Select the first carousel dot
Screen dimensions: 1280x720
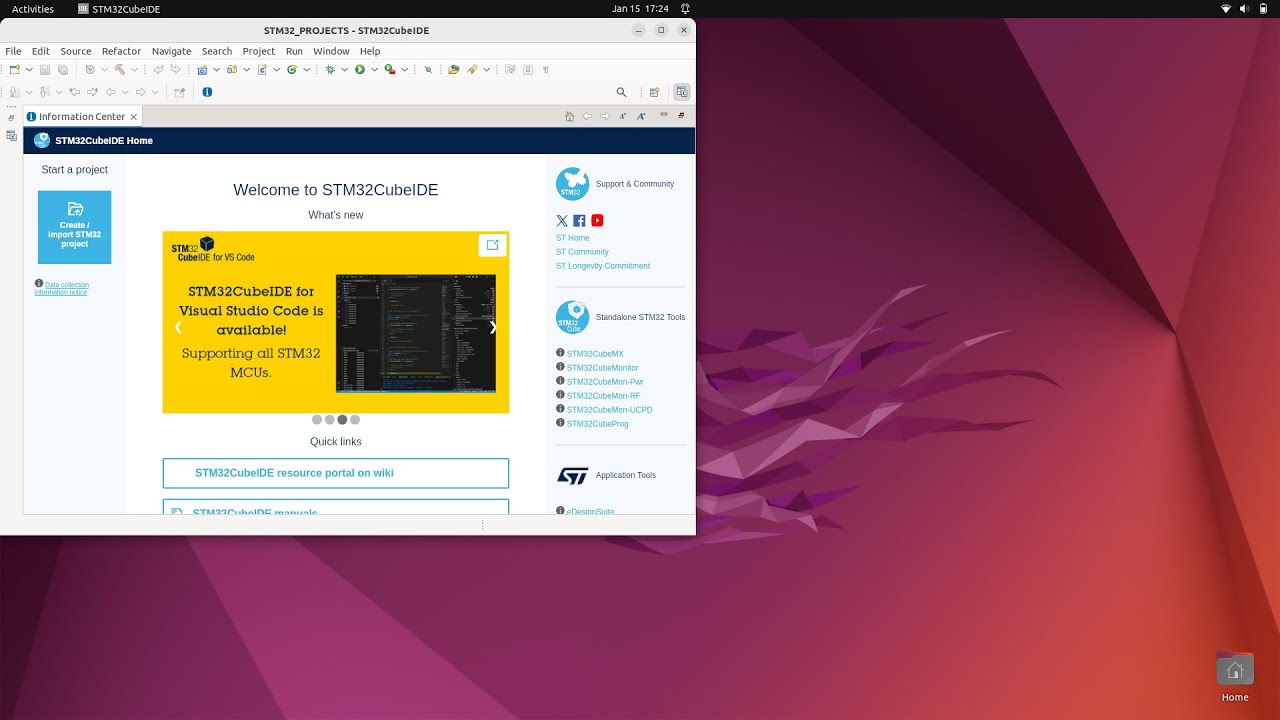317,420
